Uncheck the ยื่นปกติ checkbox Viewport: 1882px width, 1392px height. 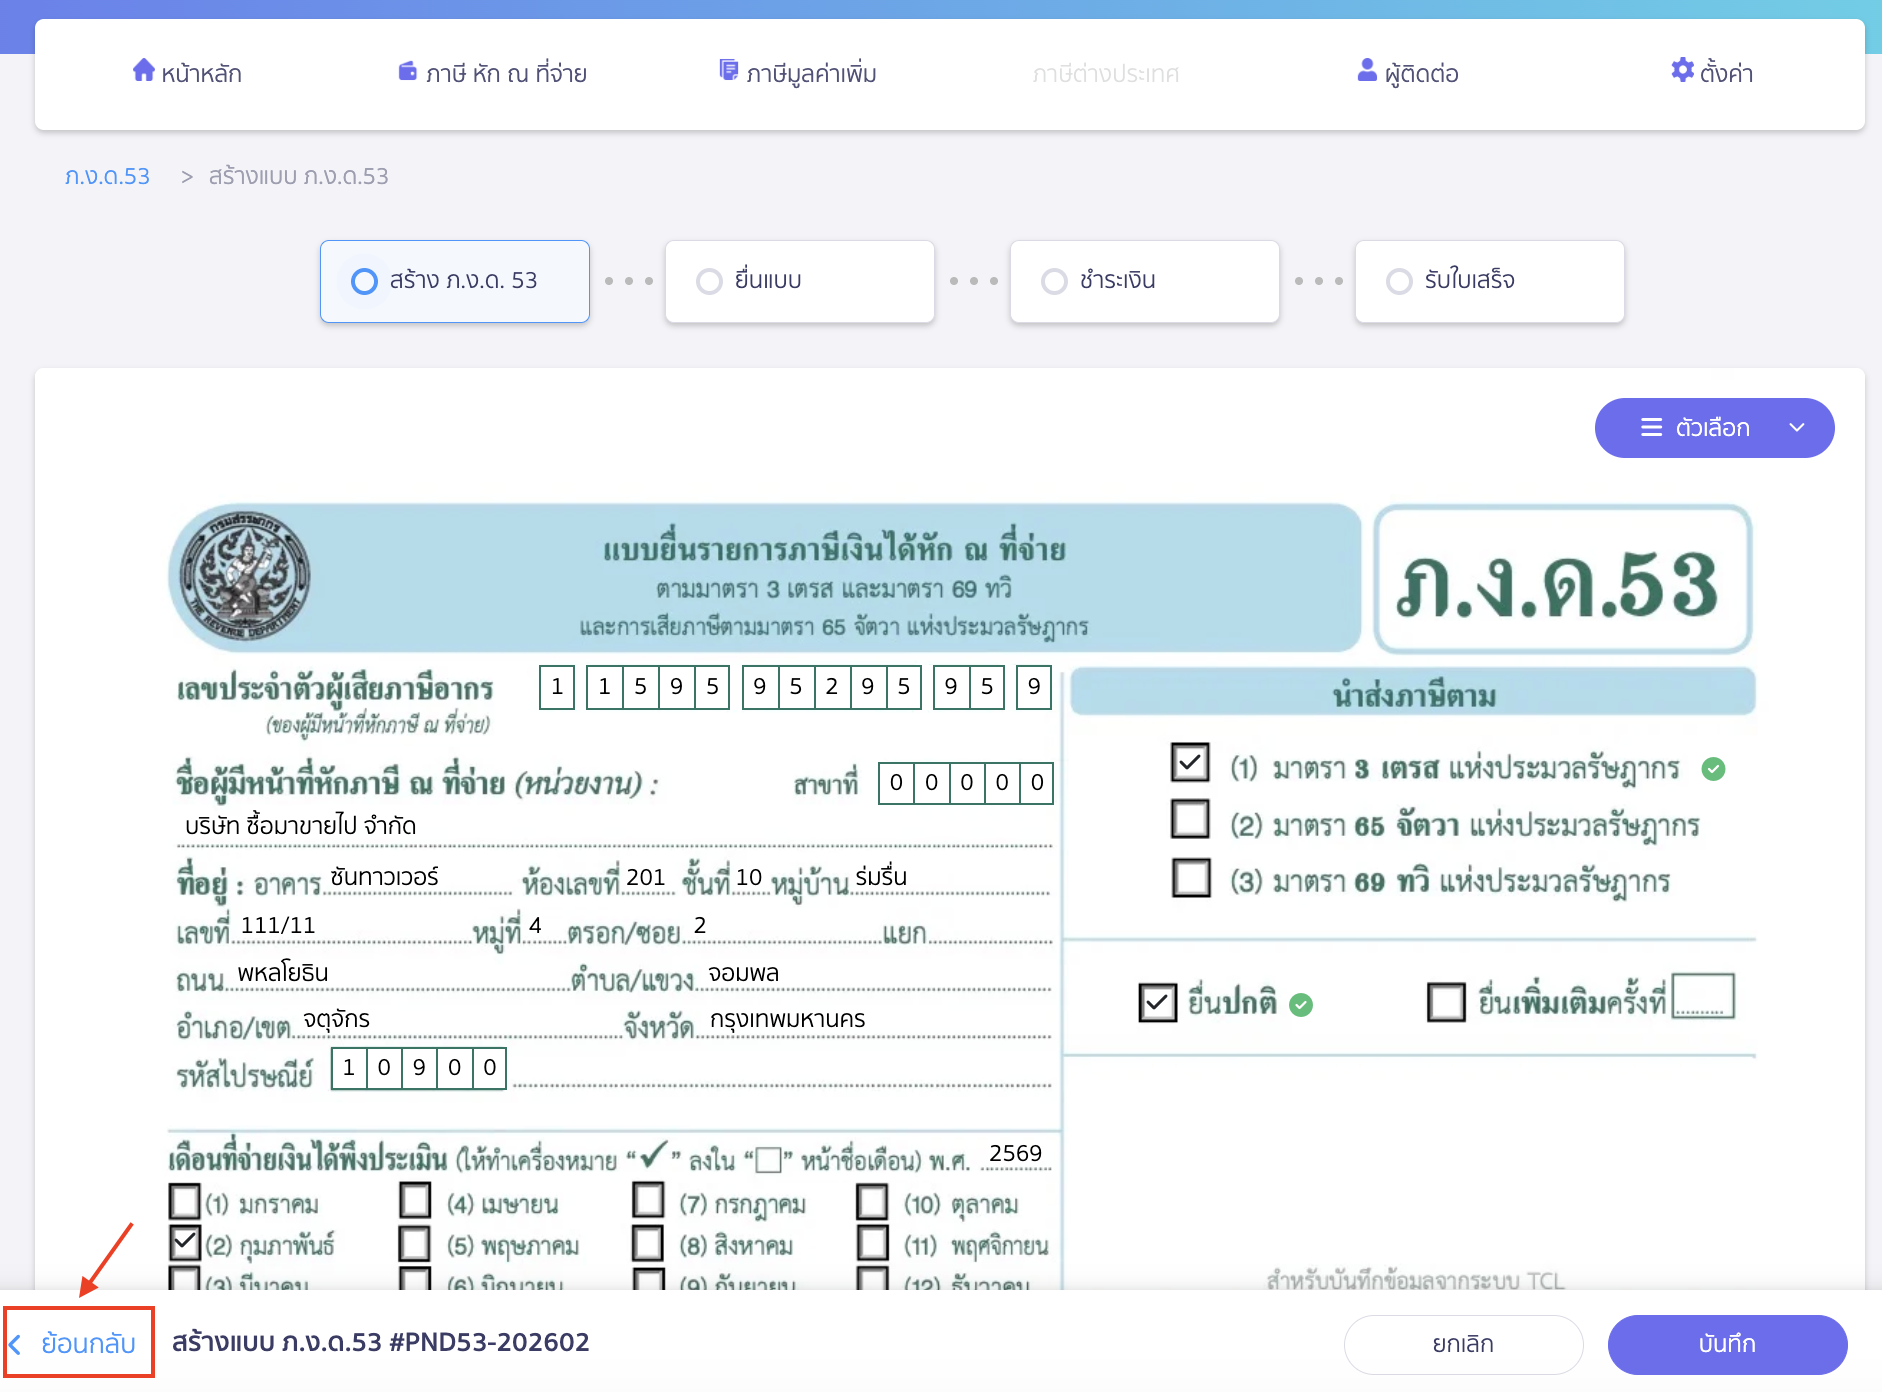click(1158, 1001)
